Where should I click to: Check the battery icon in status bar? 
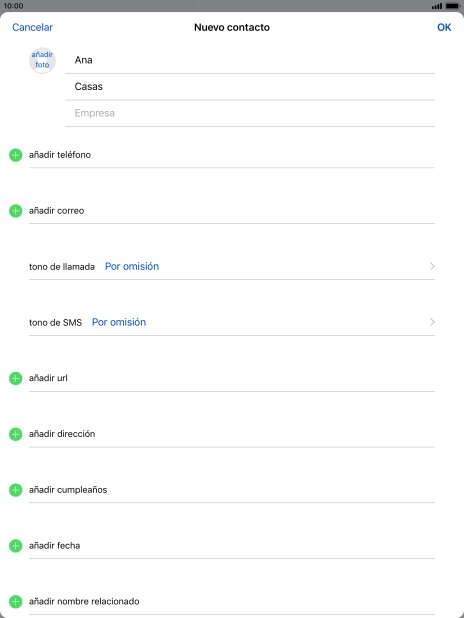pyautogui.click(x=453, y=6)
